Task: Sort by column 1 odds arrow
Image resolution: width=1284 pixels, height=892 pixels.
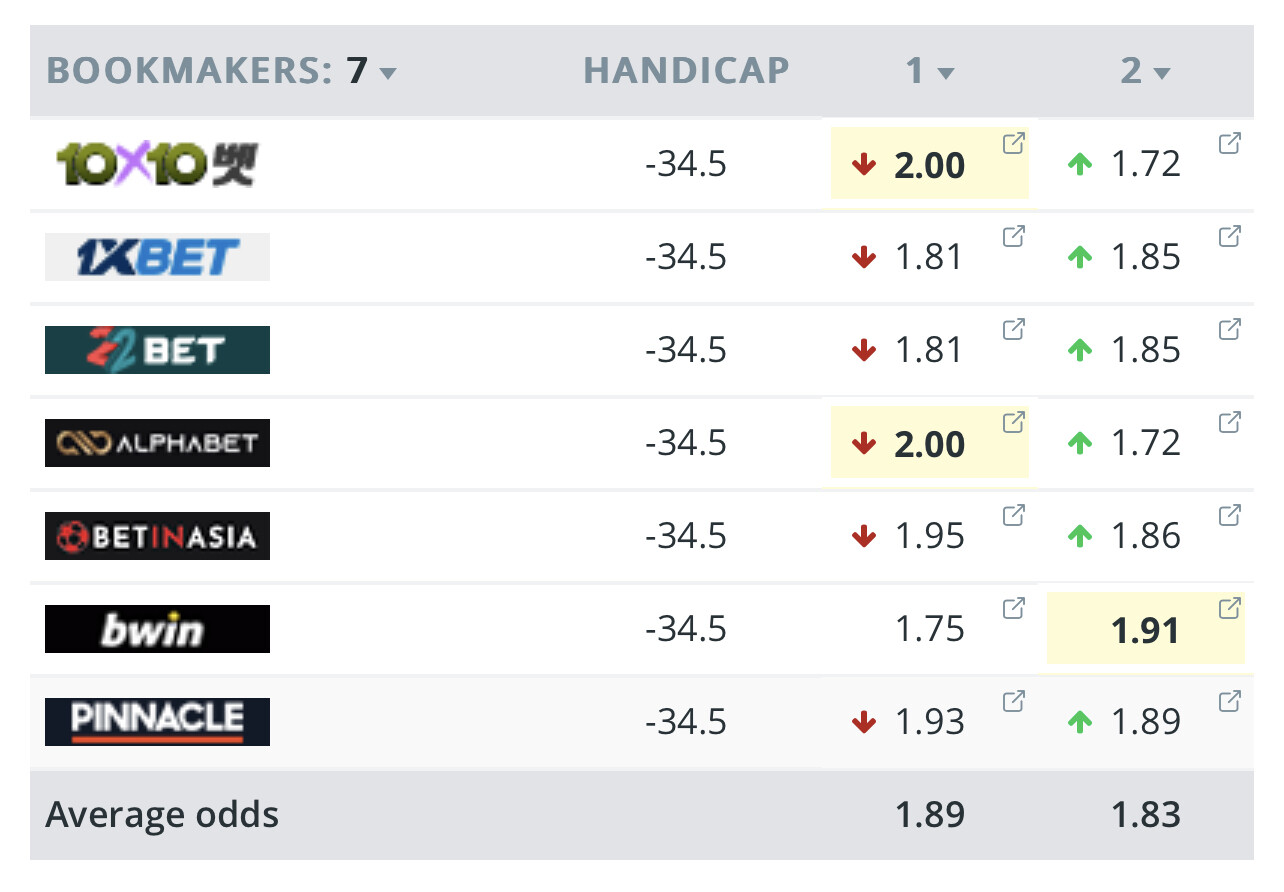Action: [946, 73]
